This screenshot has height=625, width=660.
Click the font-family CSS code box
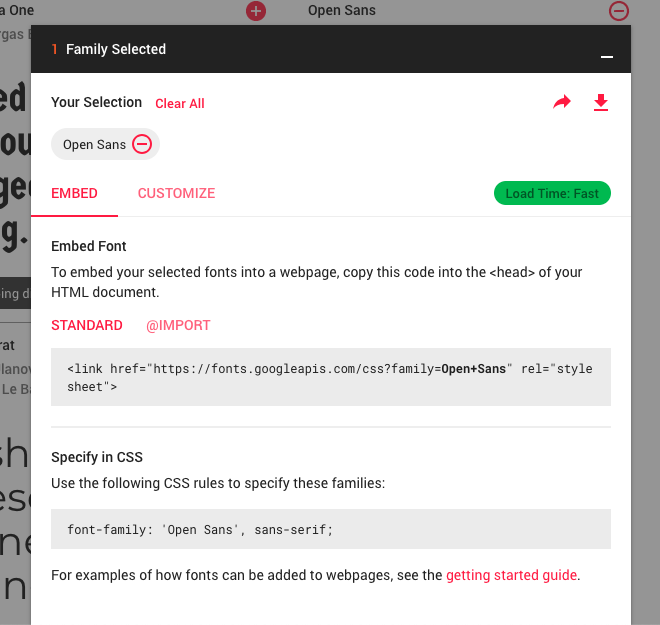(331, 529)
